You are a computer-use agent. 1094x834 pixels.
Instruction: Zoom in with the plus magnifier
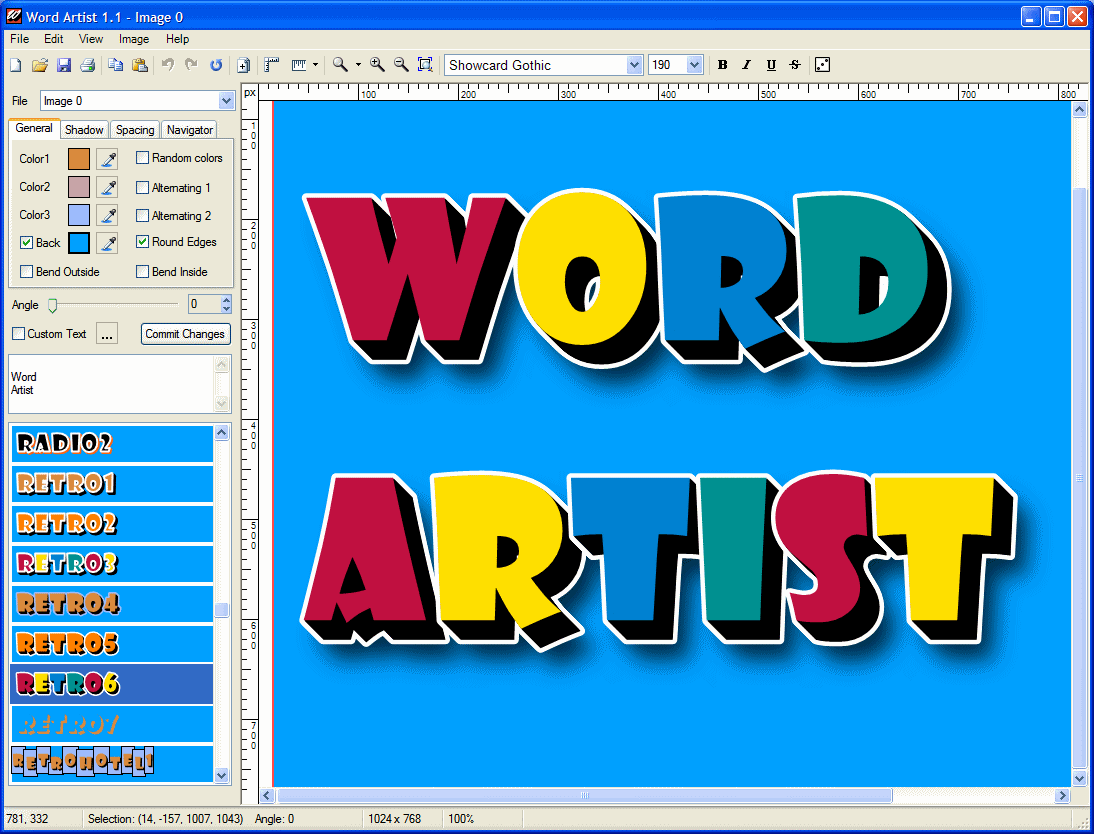click(377, 65)
